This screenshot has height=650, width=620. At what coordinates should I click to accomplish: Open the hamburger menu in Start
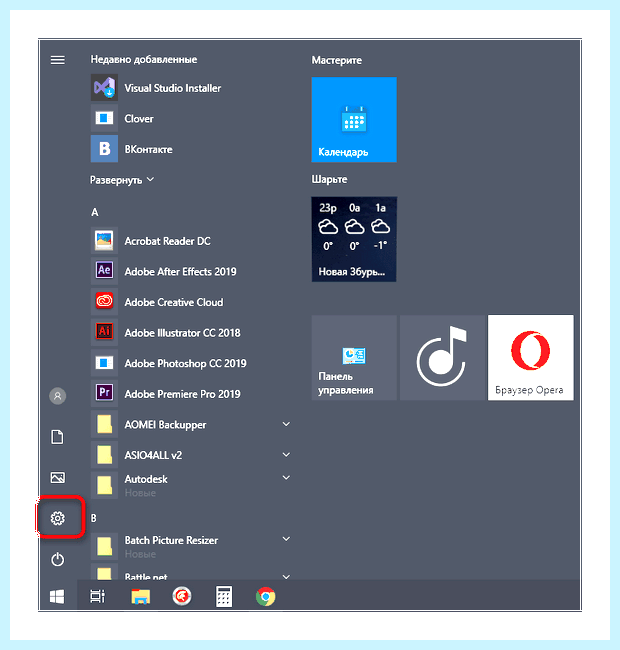tap(58, 60)
